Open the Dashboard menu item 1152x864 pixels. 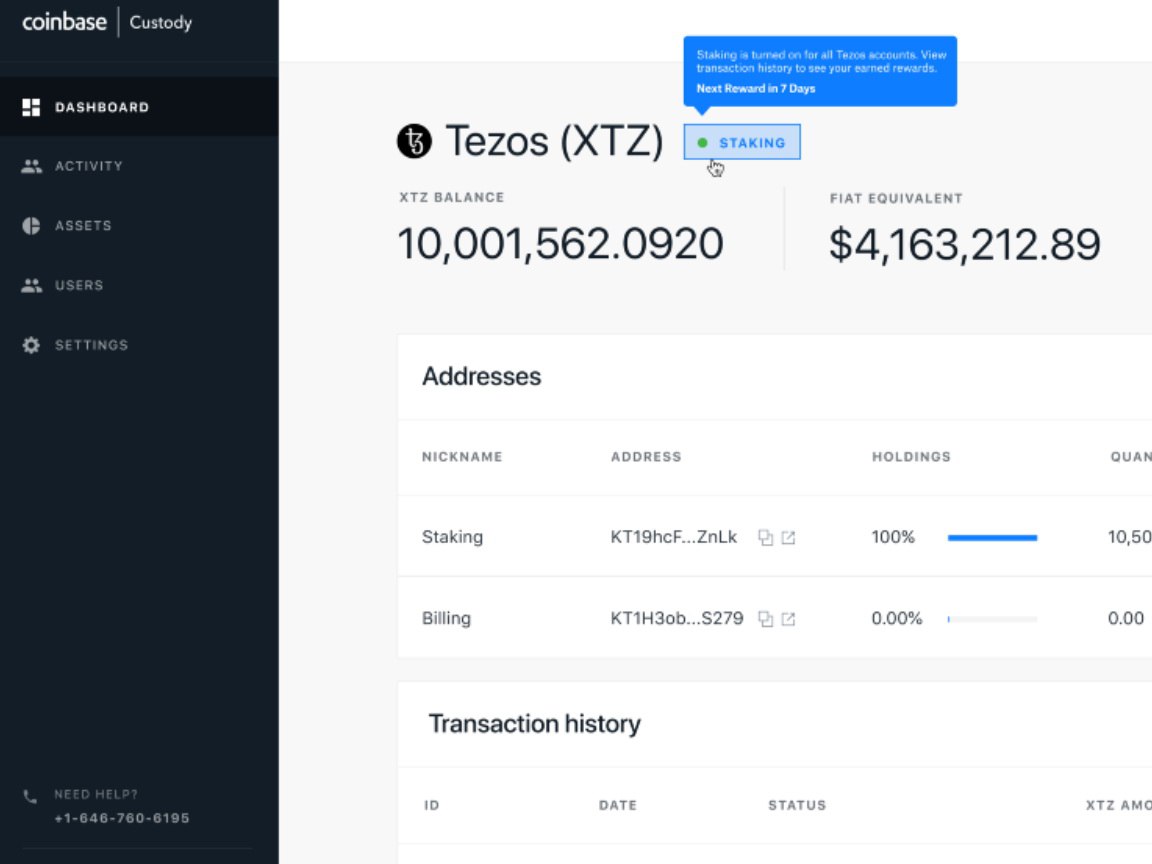point(140,107)
